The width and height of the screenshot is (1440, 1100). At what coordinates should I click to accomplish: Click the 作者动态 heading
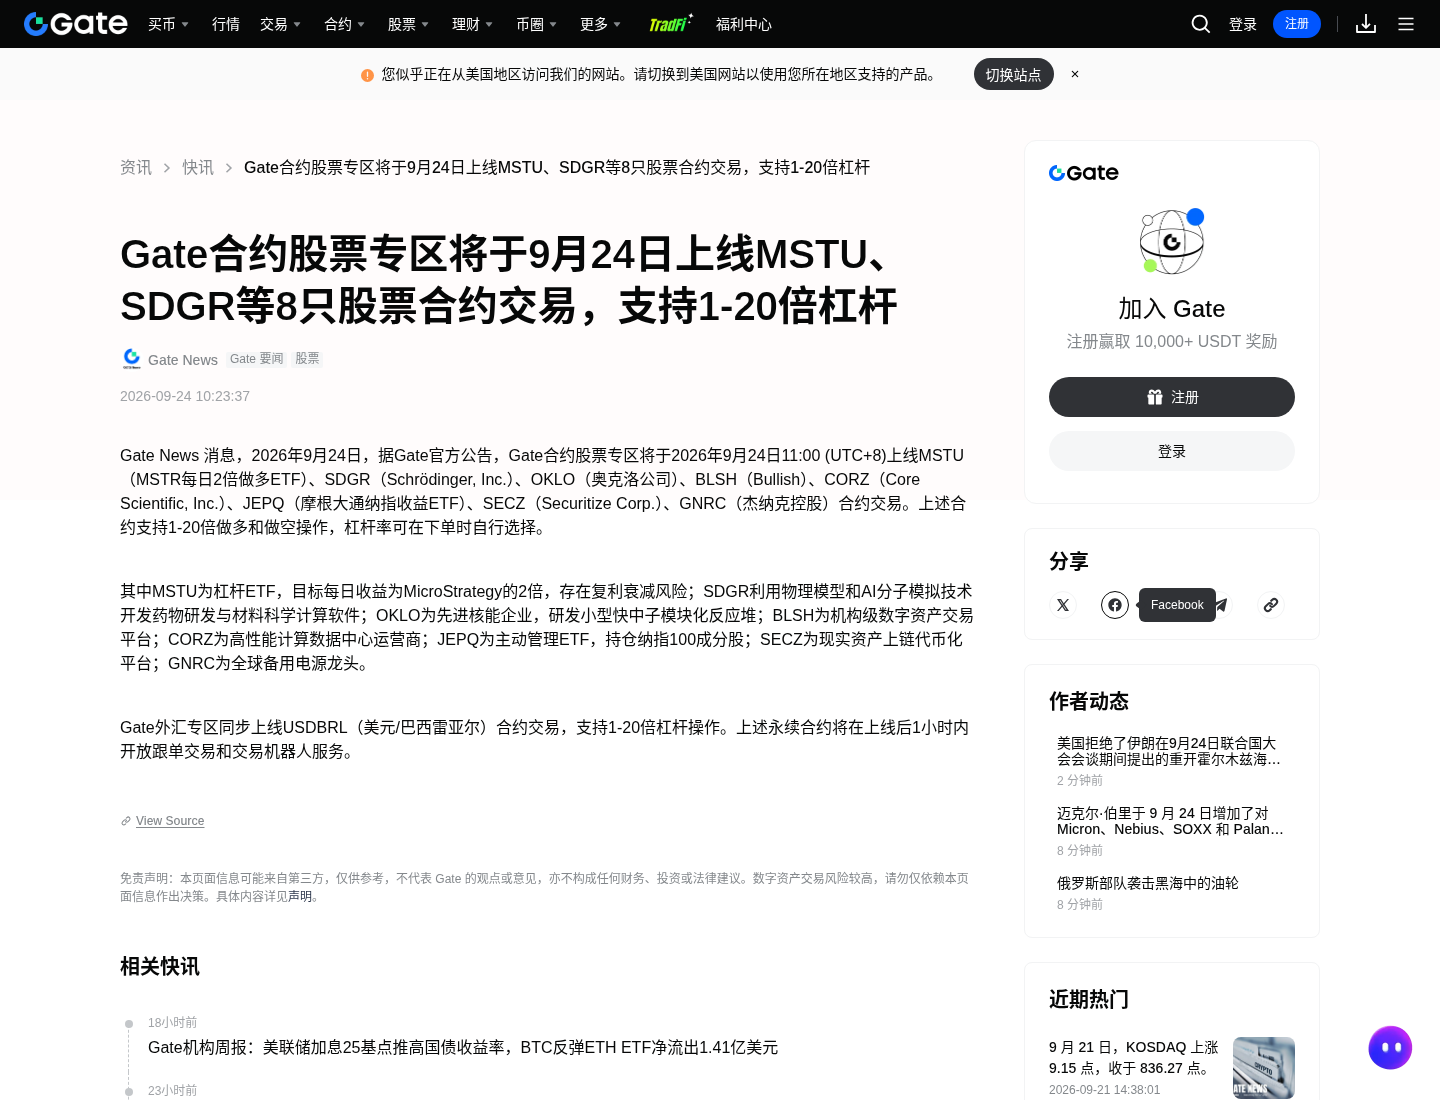pos(1089,701)
